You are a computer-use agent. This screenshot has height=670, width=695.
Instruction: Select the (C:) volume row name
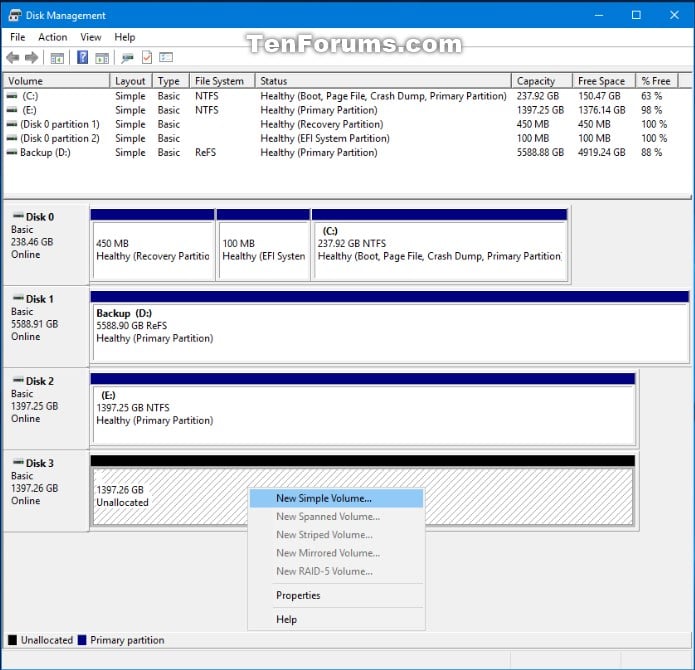point(30,96)
